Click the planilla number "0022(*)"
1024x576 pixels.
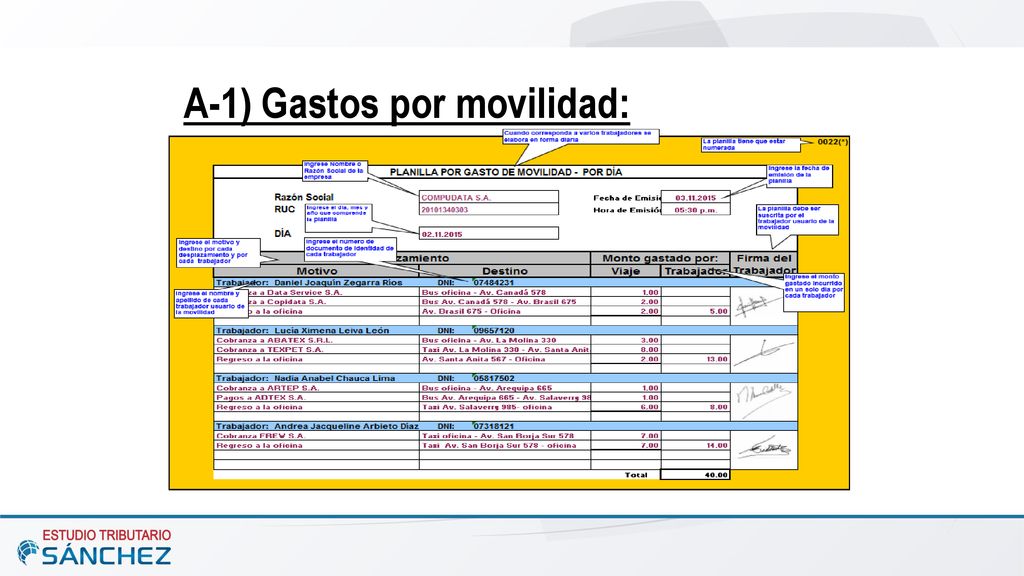click(833, 142)
